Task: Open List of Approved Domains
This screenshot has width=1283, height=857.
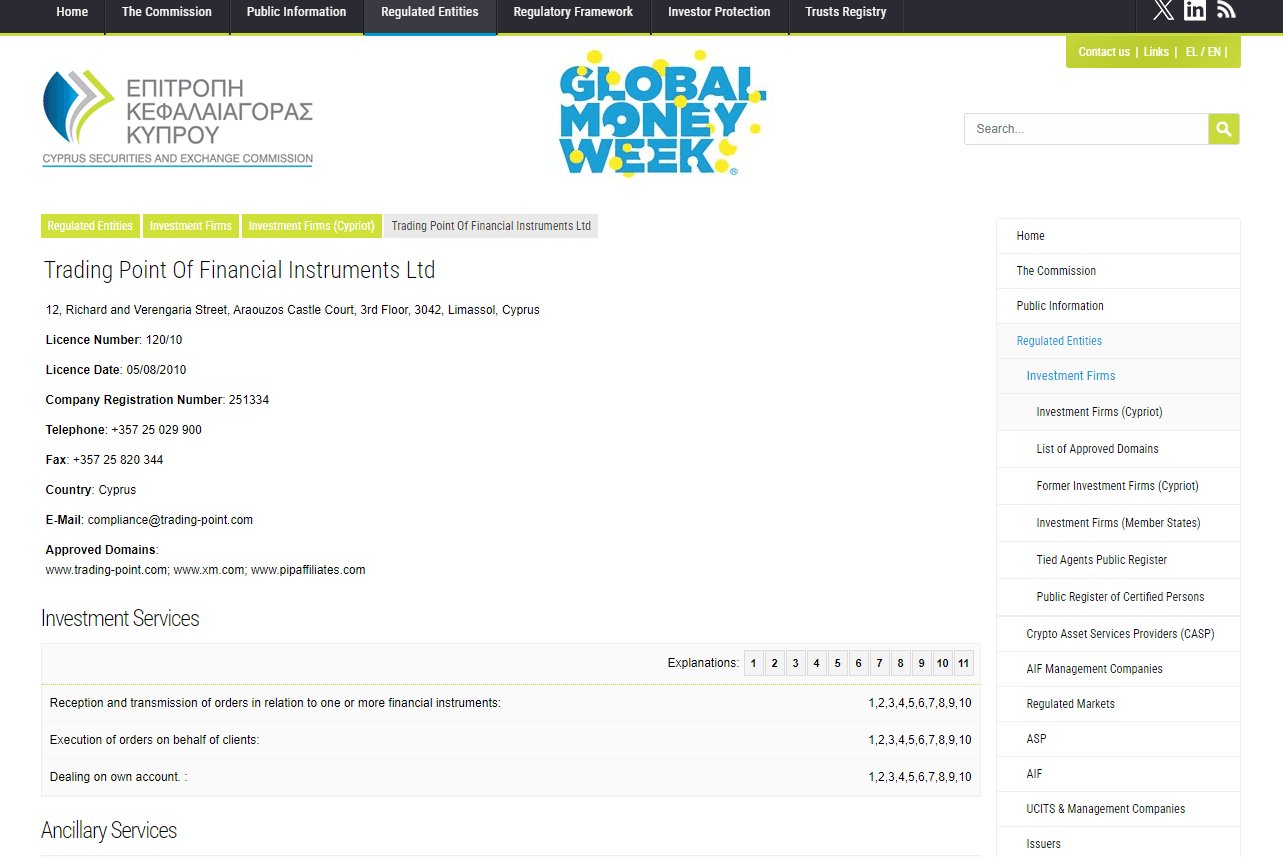Action: pos(1118,449)
